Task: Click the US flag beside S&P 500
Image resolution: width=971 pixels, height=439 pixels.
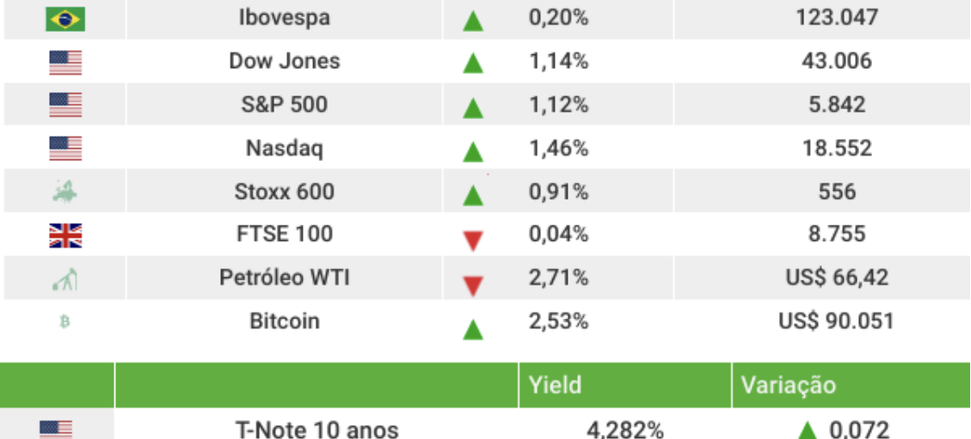Action: [65, 105]
